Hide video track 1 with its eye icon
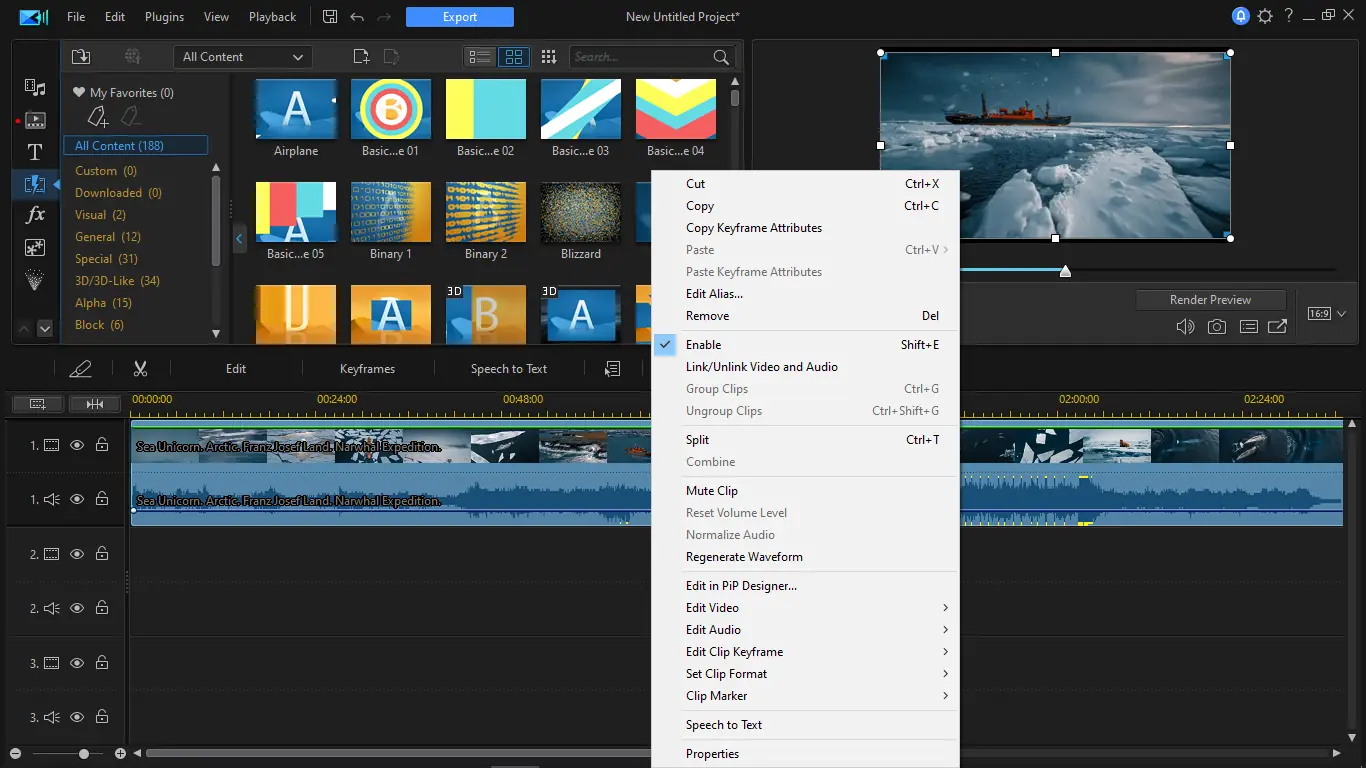 pos(77,445)
